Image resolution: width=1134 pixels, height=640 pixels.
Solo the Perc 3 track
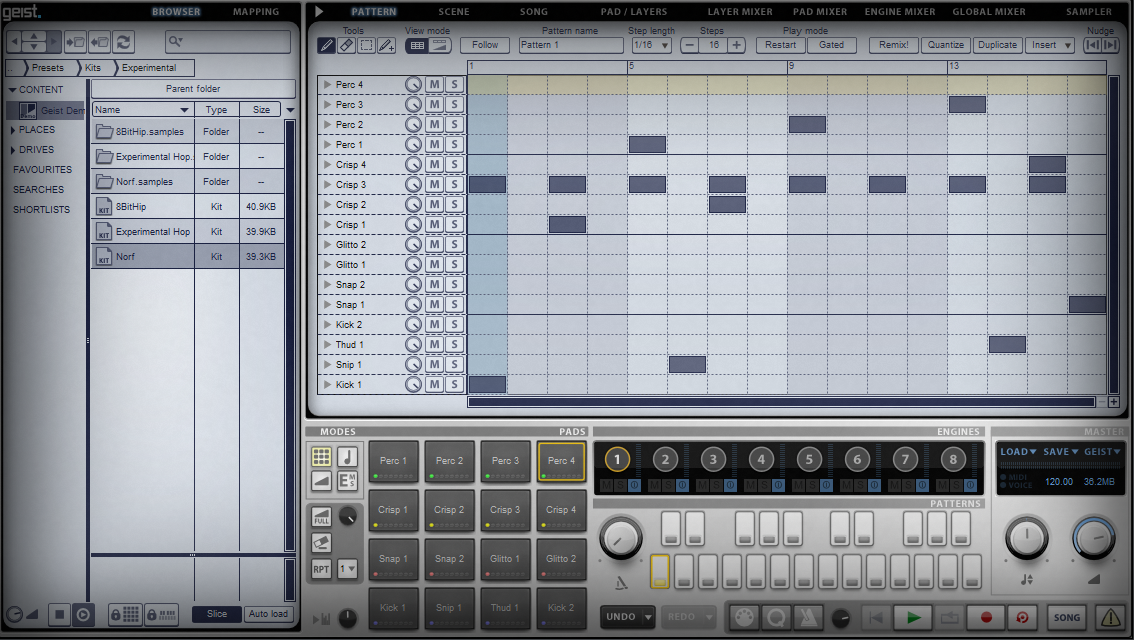point(454,105)
